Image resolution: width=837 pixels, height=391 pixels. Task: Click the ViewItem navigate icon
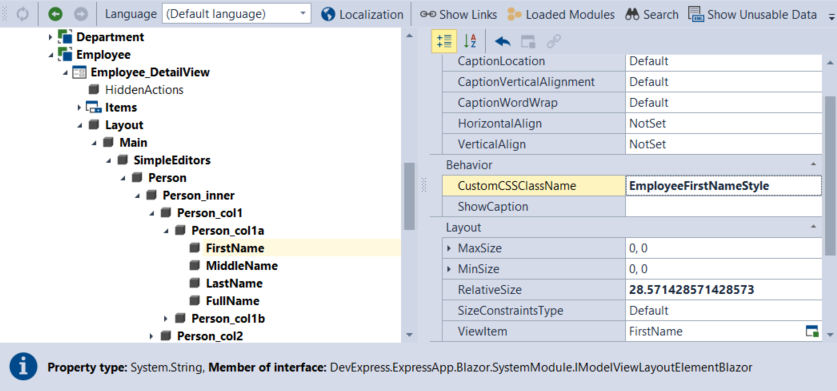tap(812, 331)
